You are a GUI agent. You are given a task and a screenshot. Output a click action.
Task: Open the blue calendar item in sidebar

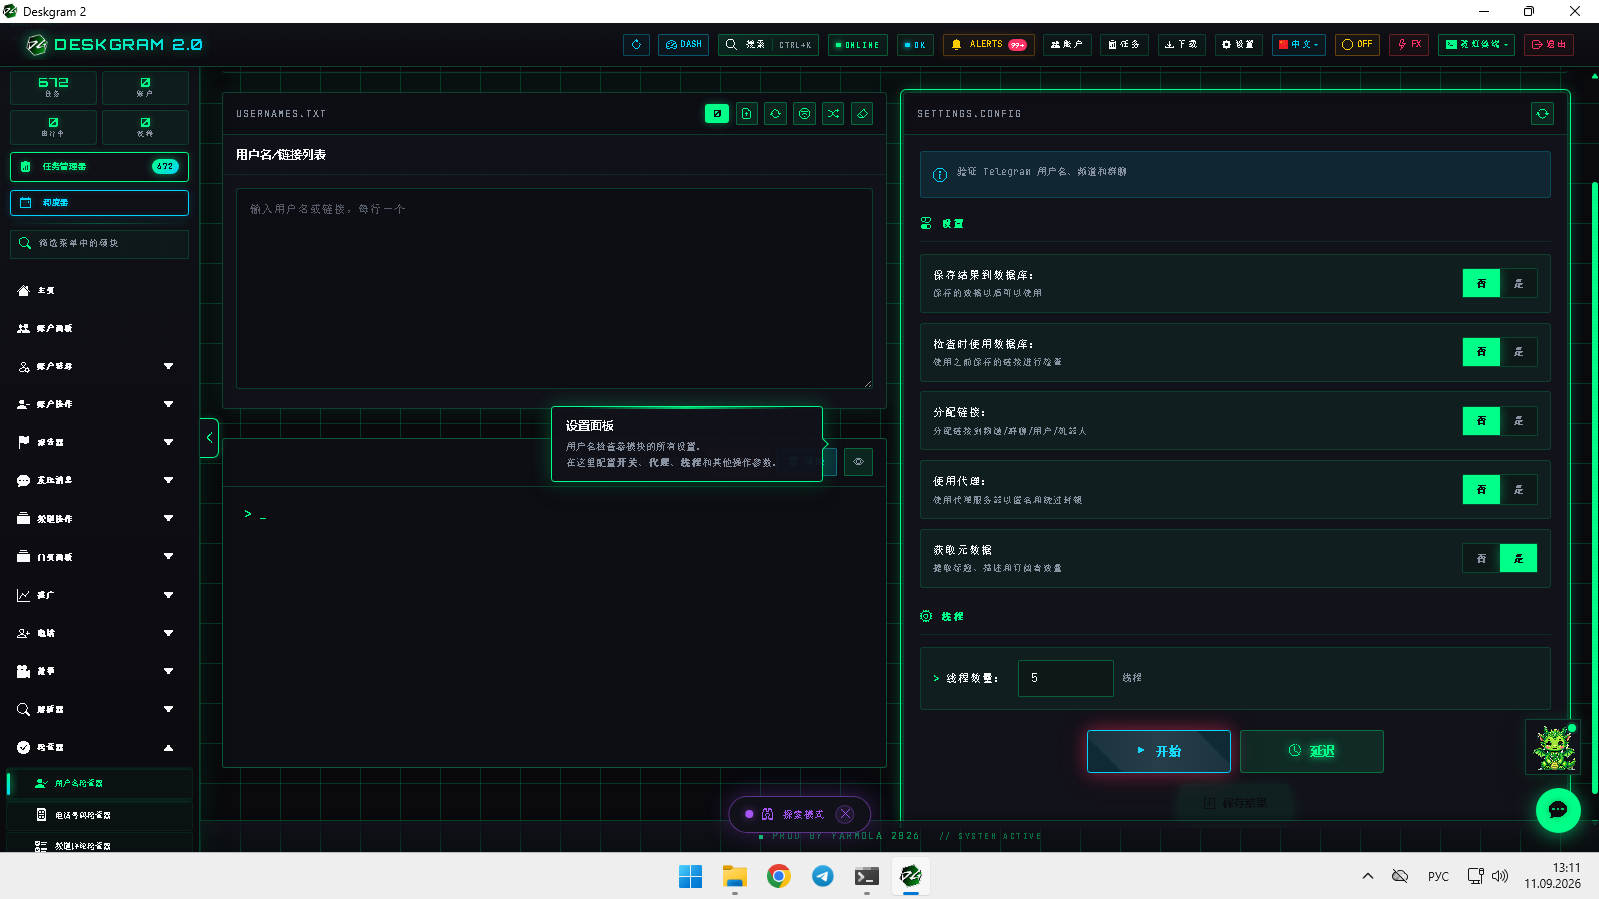99,203
